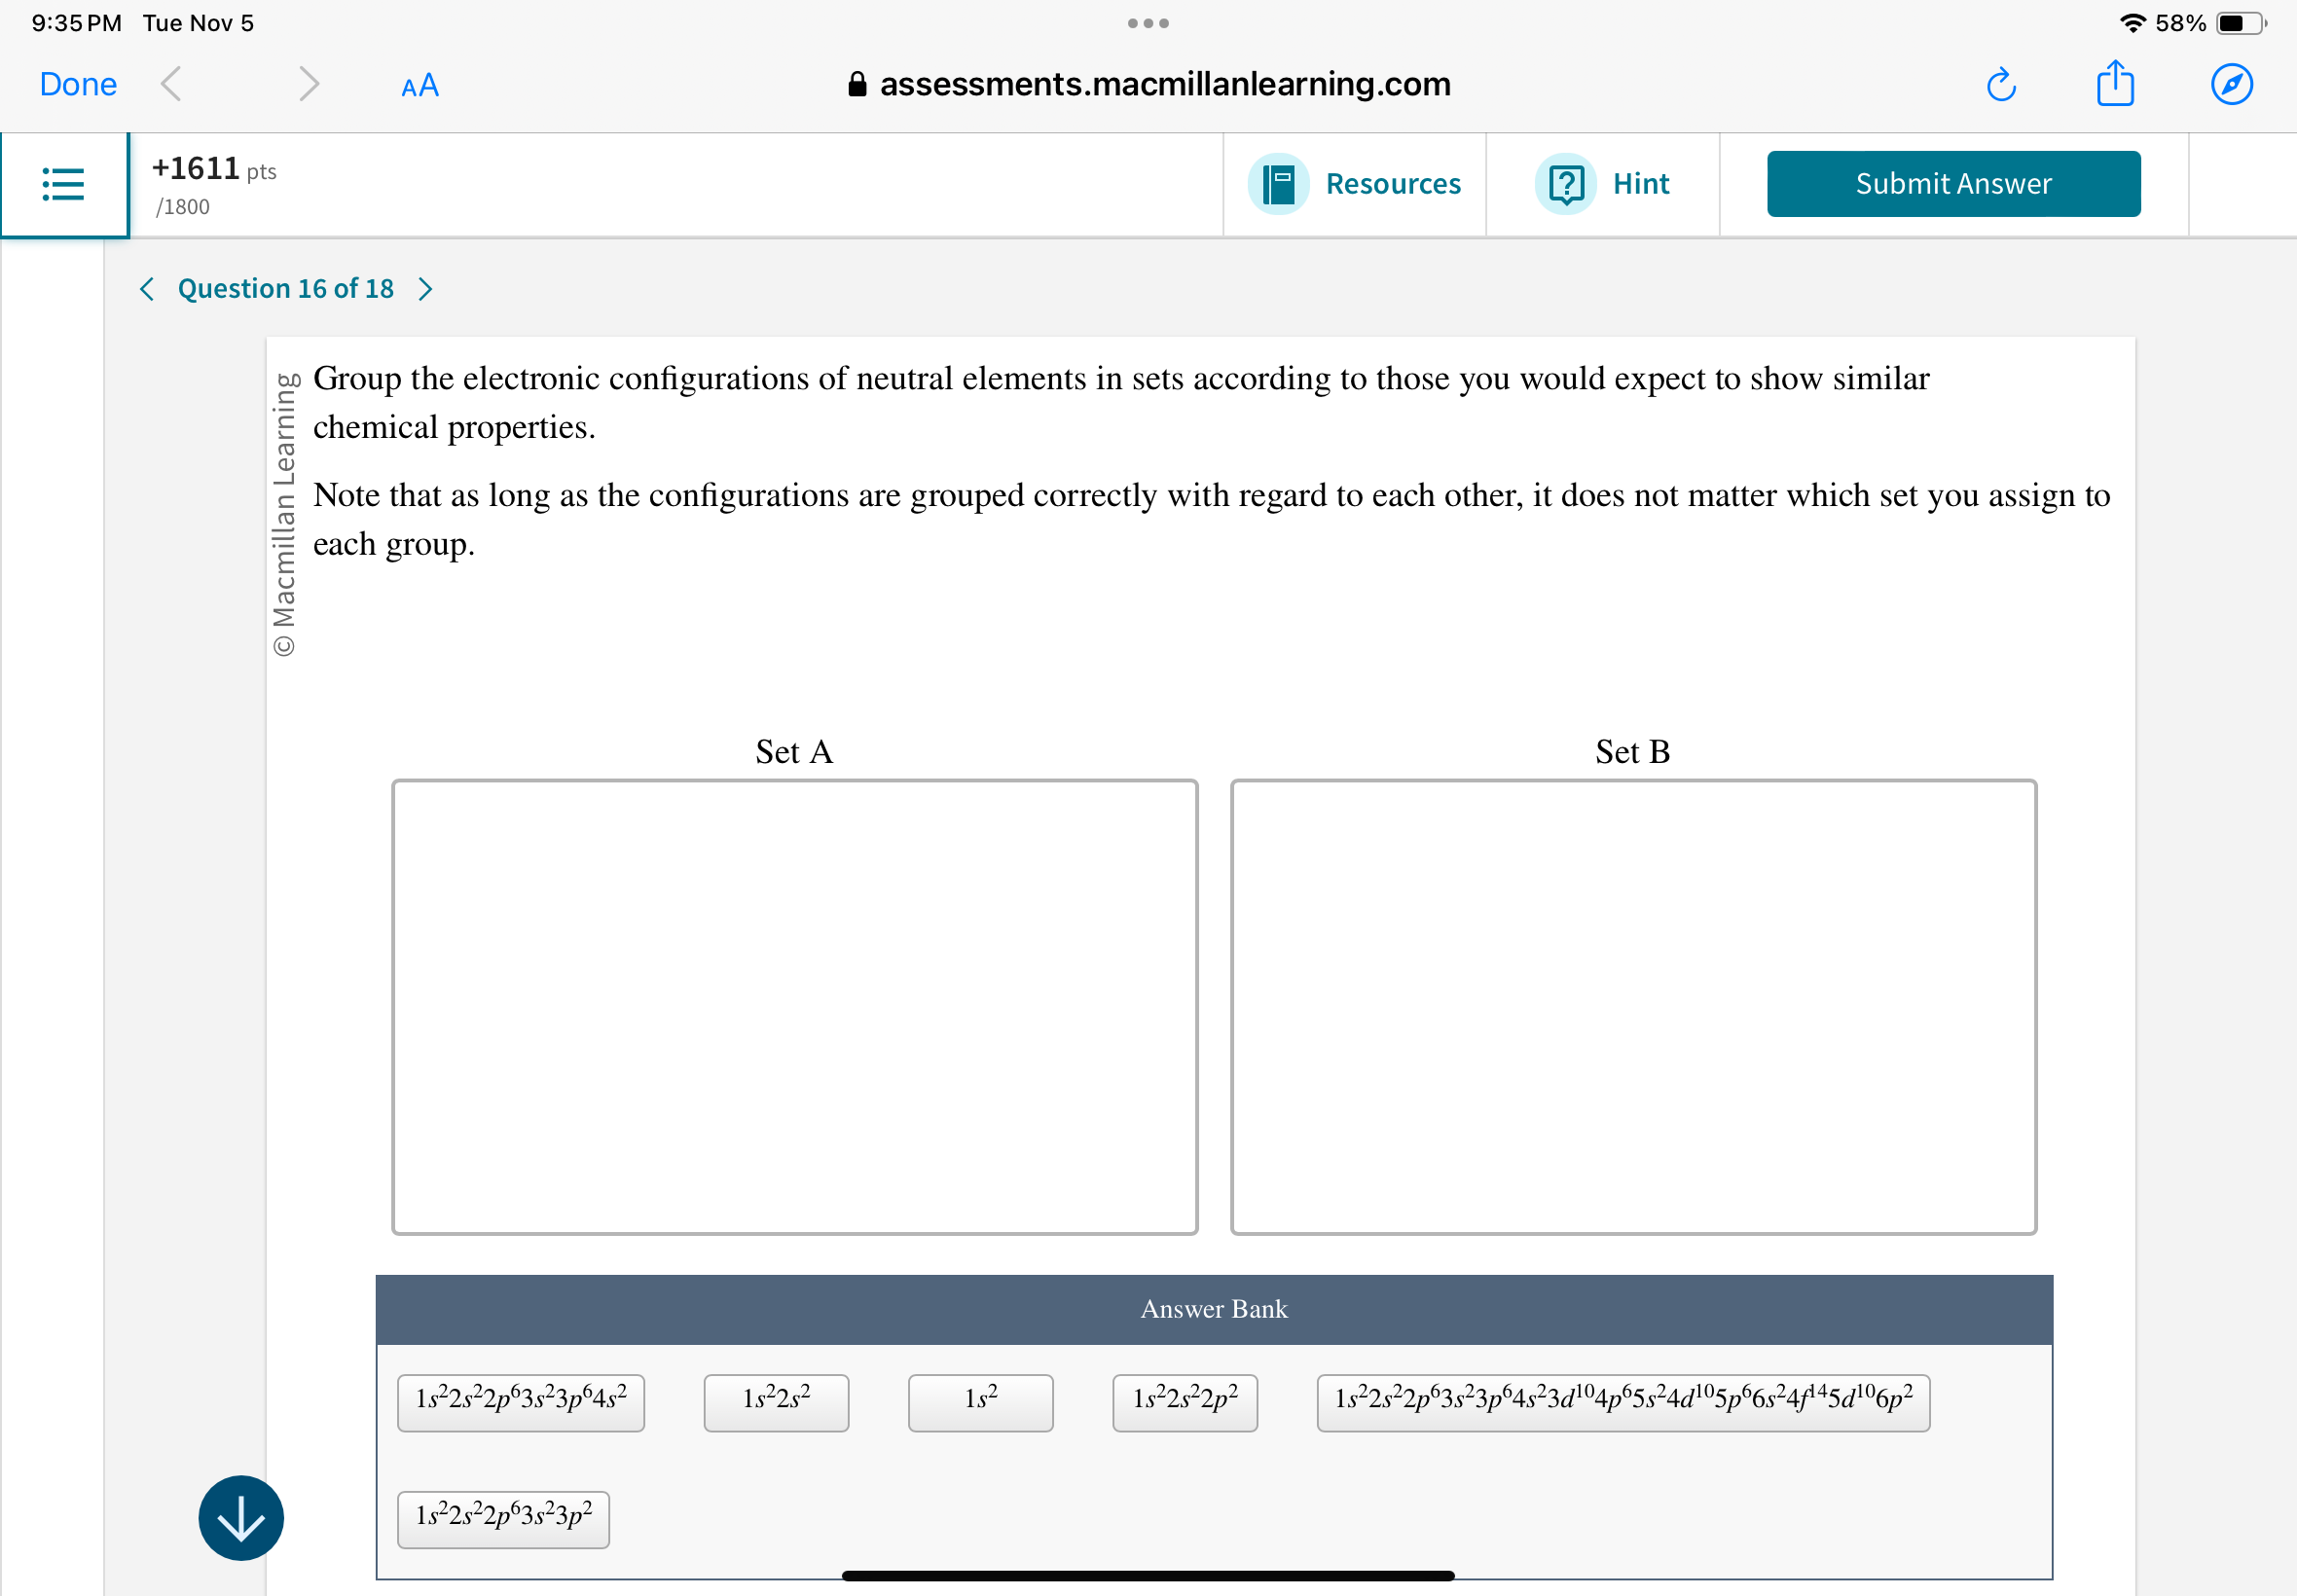This screenshot has width=2297, height=1596.
Task: Click the Question 16 of 18 label
Action: 285,288
